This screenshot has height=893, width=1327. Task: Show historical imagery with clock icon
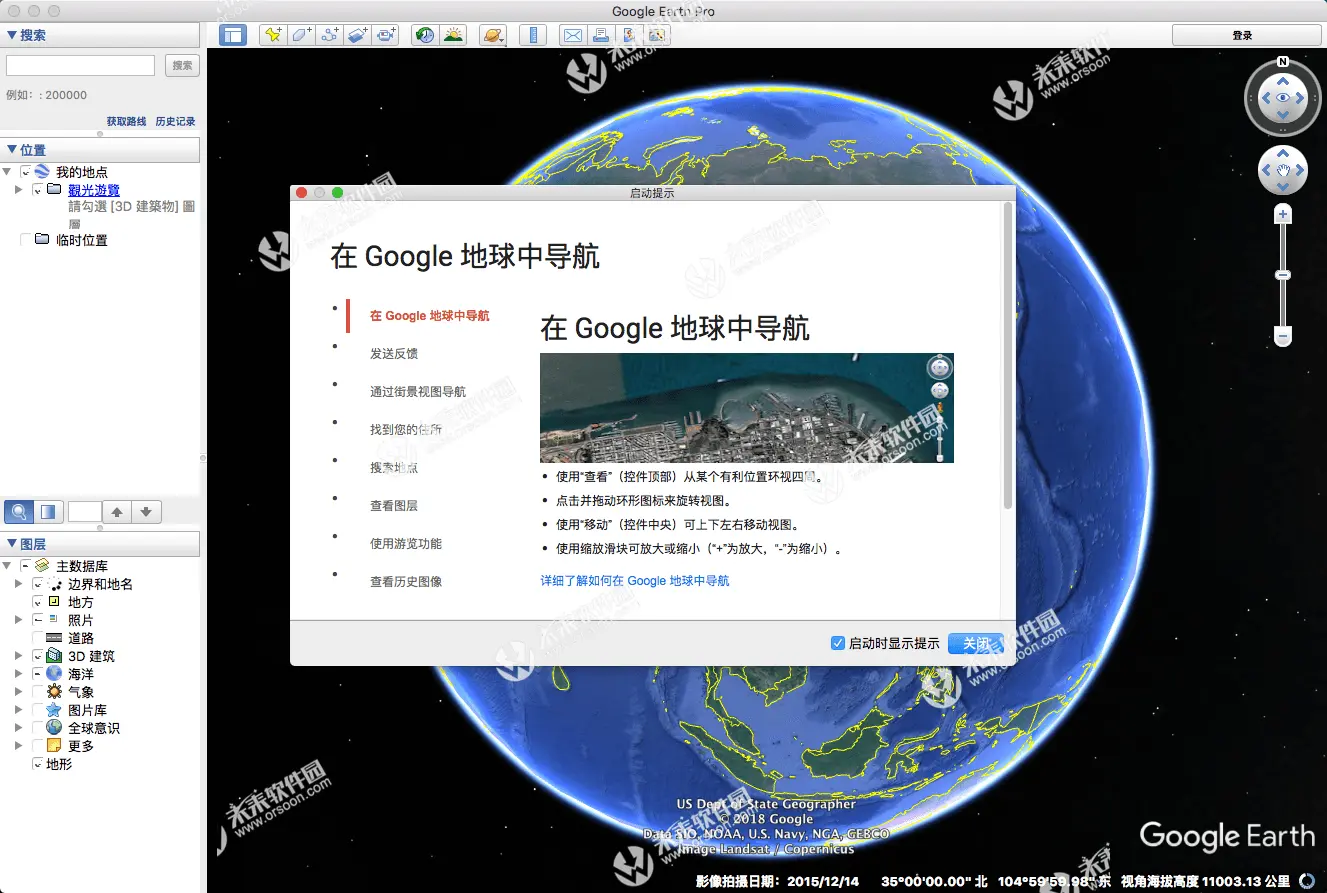coord(425,35)
